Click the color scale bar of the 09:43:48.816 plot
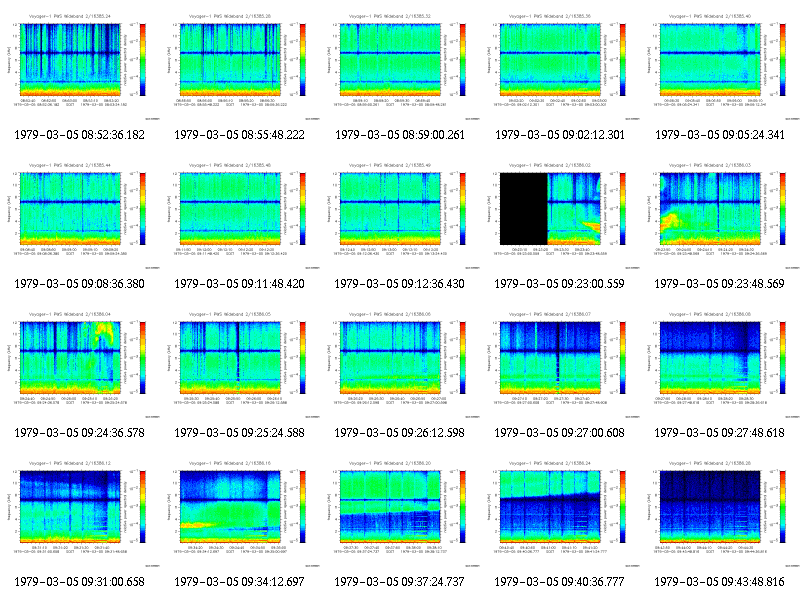 (783, 507)
